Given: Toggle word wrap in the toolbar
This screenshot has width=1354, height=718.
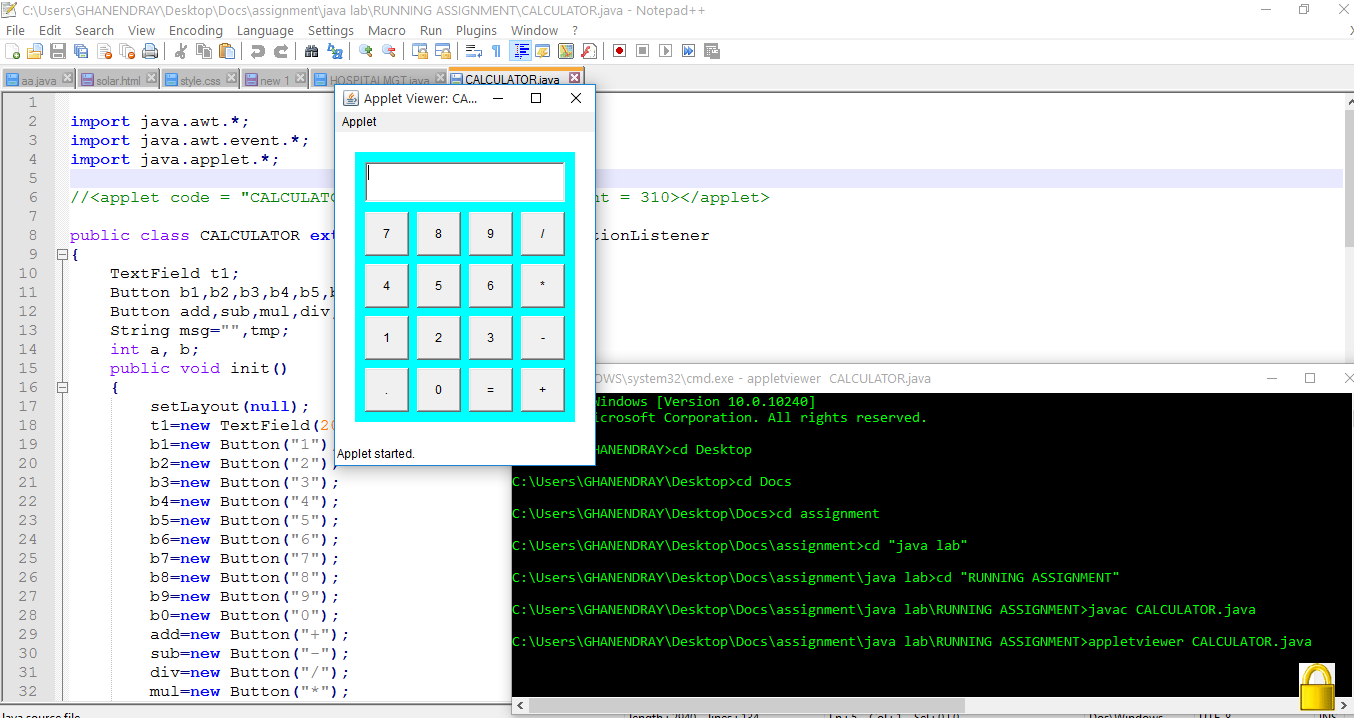Looking at the screenshot, I should click(x=474, y=51).
